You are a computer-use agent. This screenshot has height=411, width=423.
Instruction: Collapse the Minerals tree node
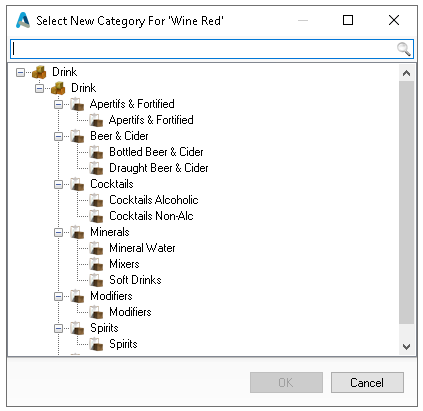[x=58, y=232]
